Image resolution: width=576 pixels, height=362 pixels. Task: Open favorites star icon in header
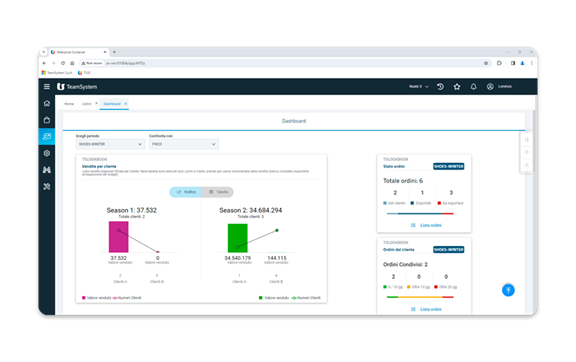click(x=457, y=87)
